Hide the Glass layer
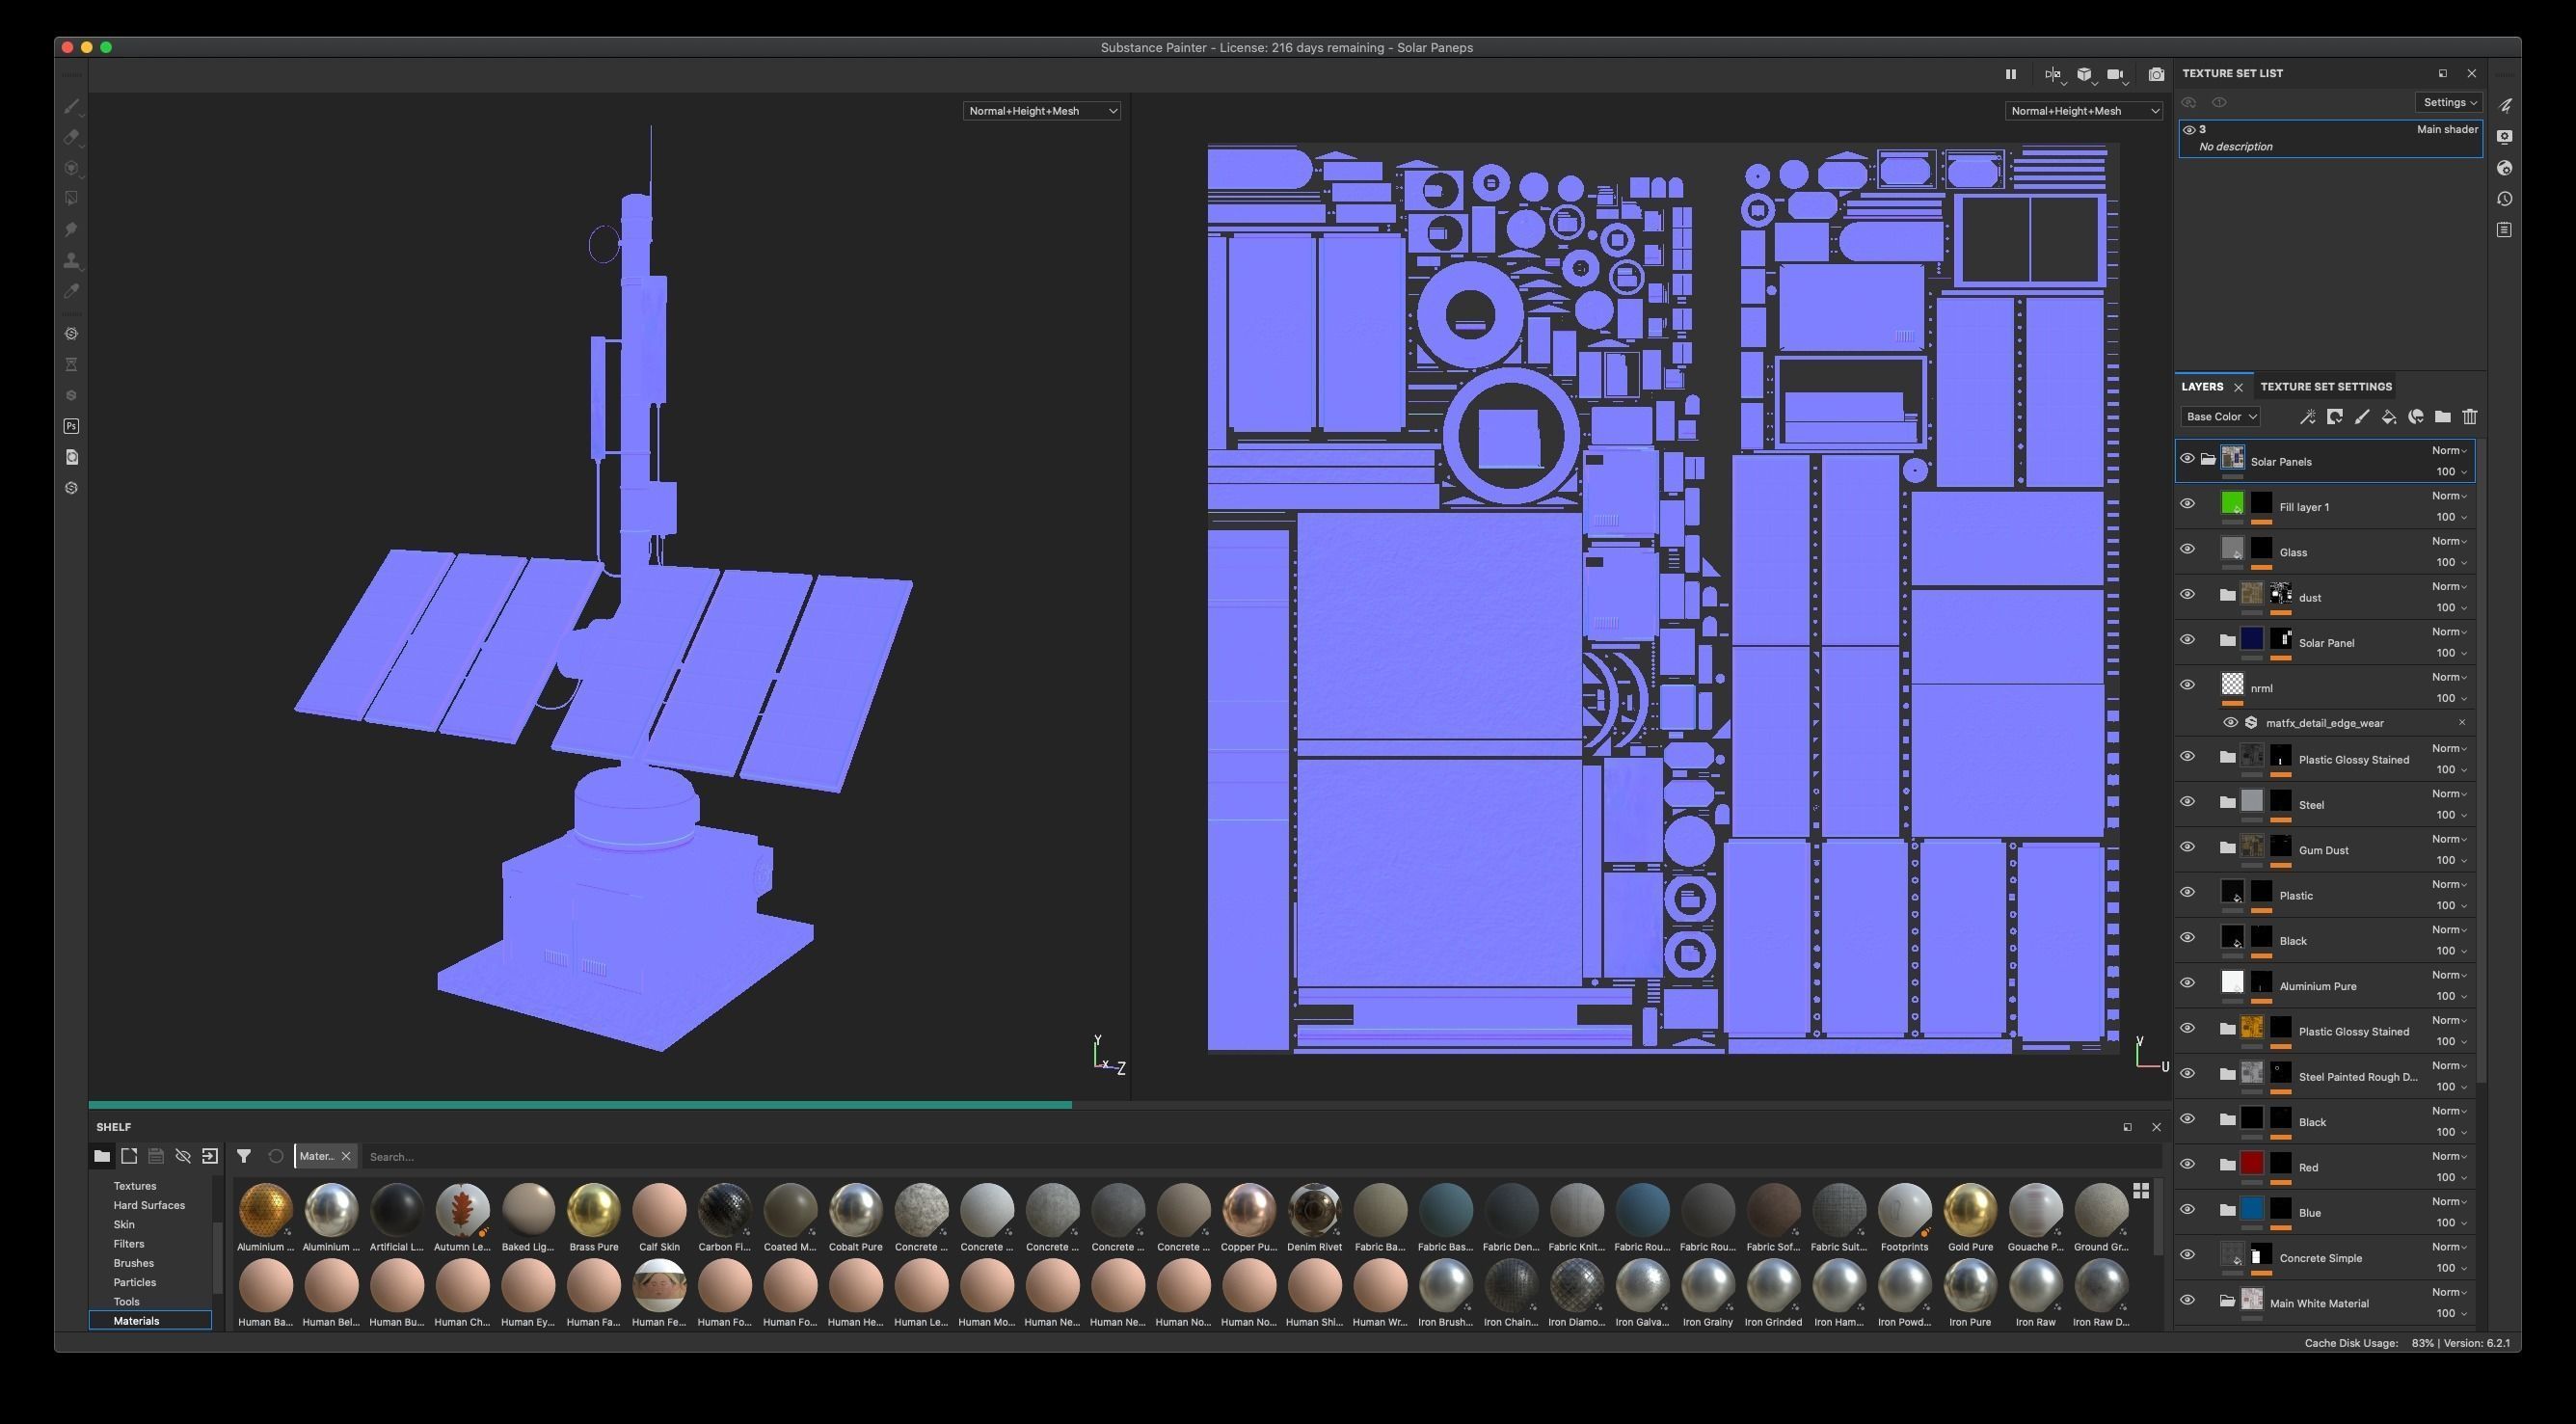The width and height of the screenshot is (2576, 1424). click(x=2187, y=549)
